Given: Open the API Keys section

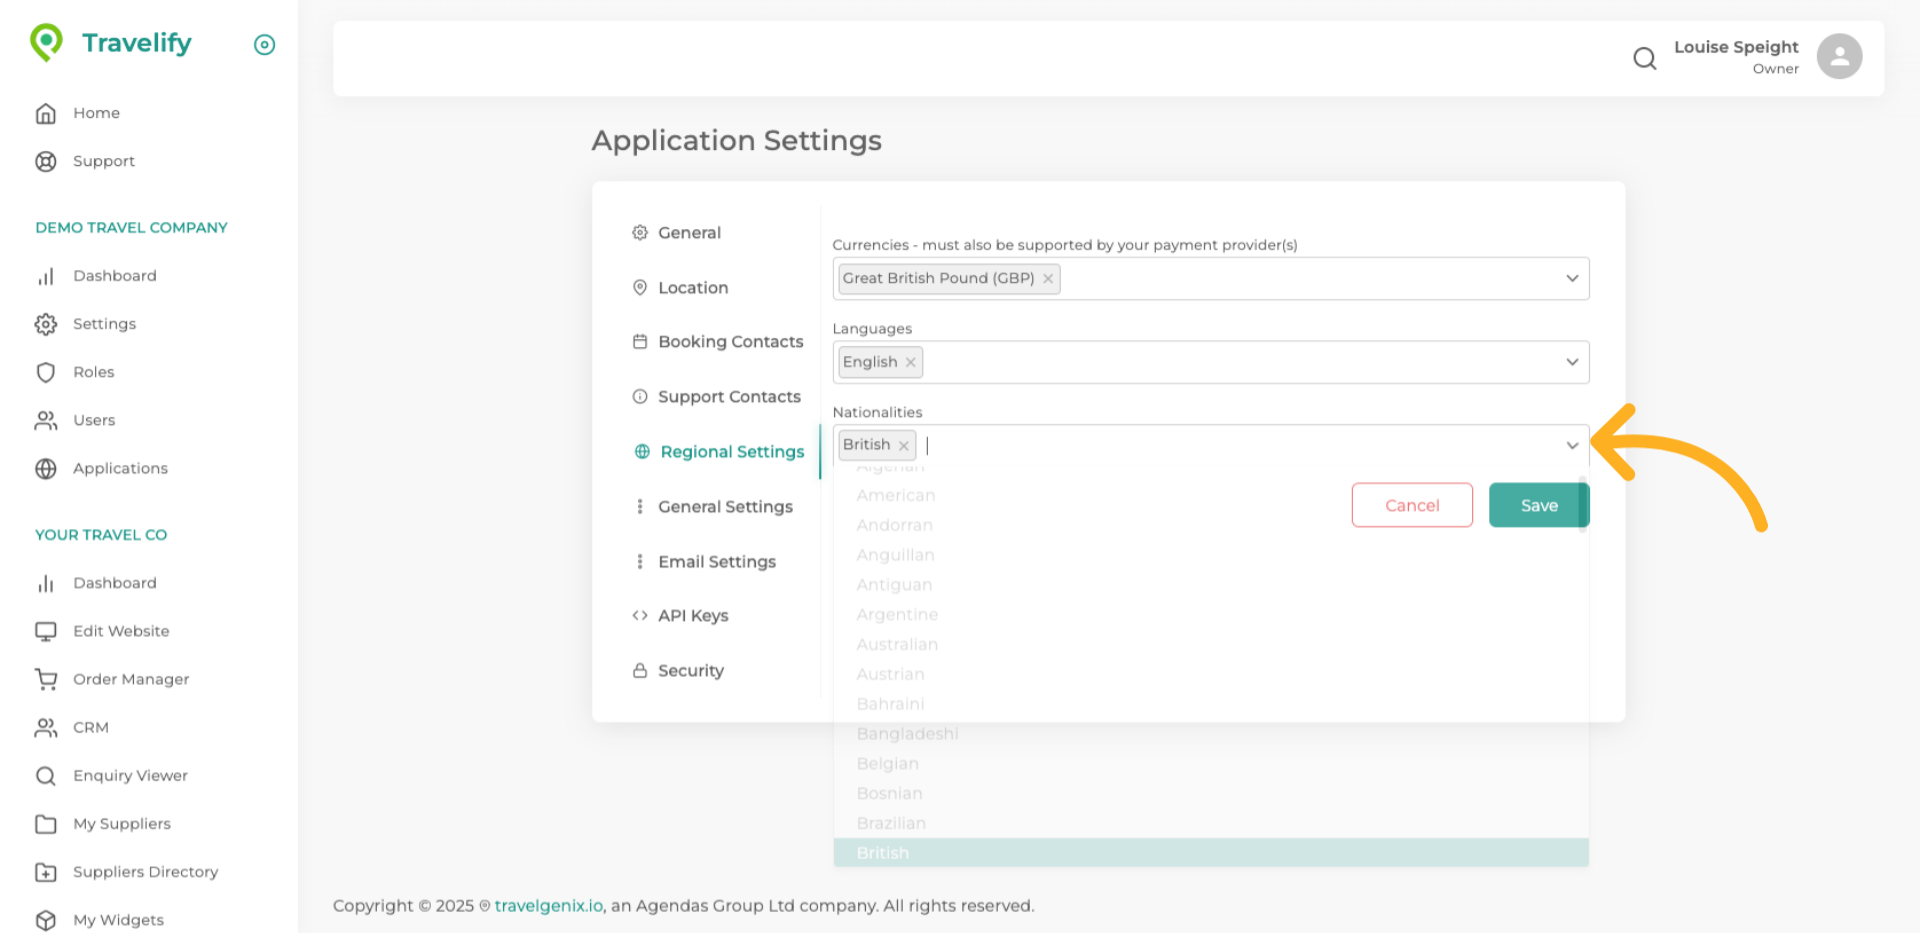Looking at the screenshot, I should point(692,615).
